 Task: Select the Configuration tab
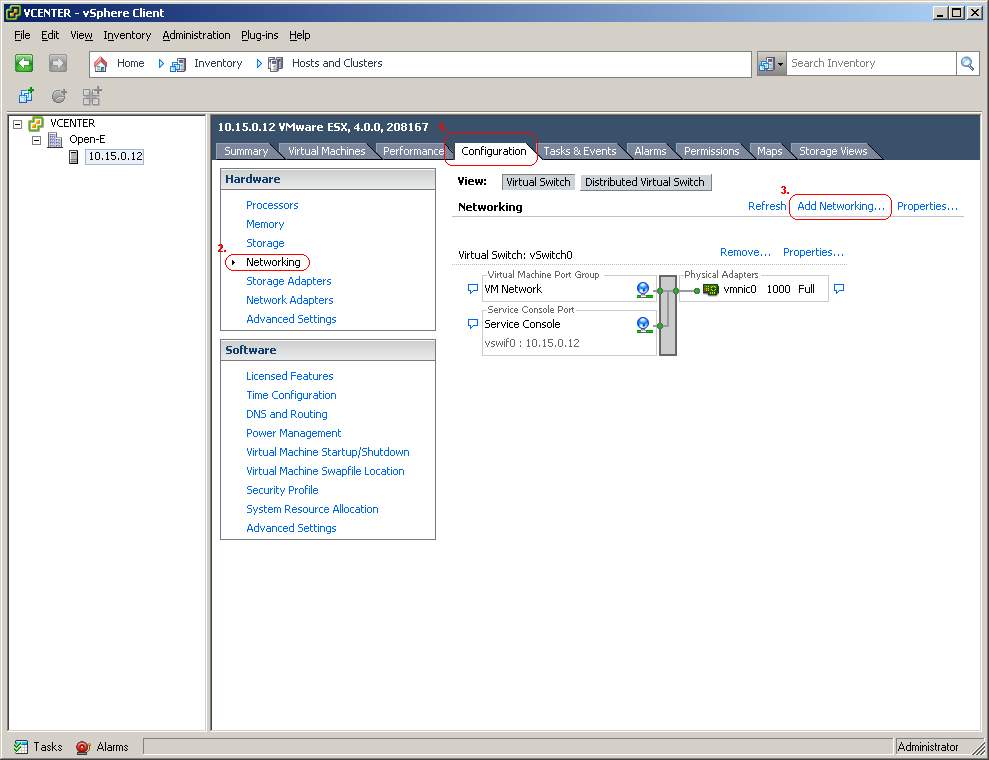tap(493, 151)
